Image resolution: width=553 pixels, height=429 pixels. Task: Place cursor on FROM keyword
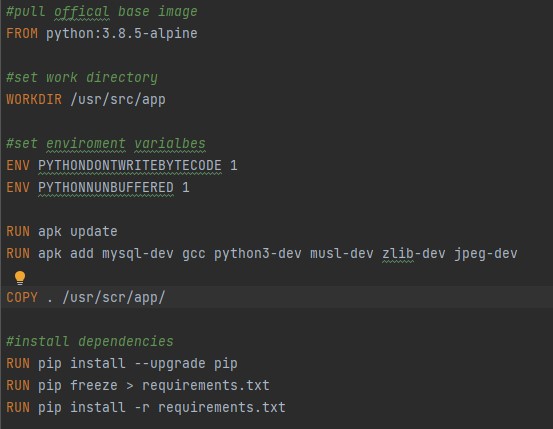click(22, 34)
